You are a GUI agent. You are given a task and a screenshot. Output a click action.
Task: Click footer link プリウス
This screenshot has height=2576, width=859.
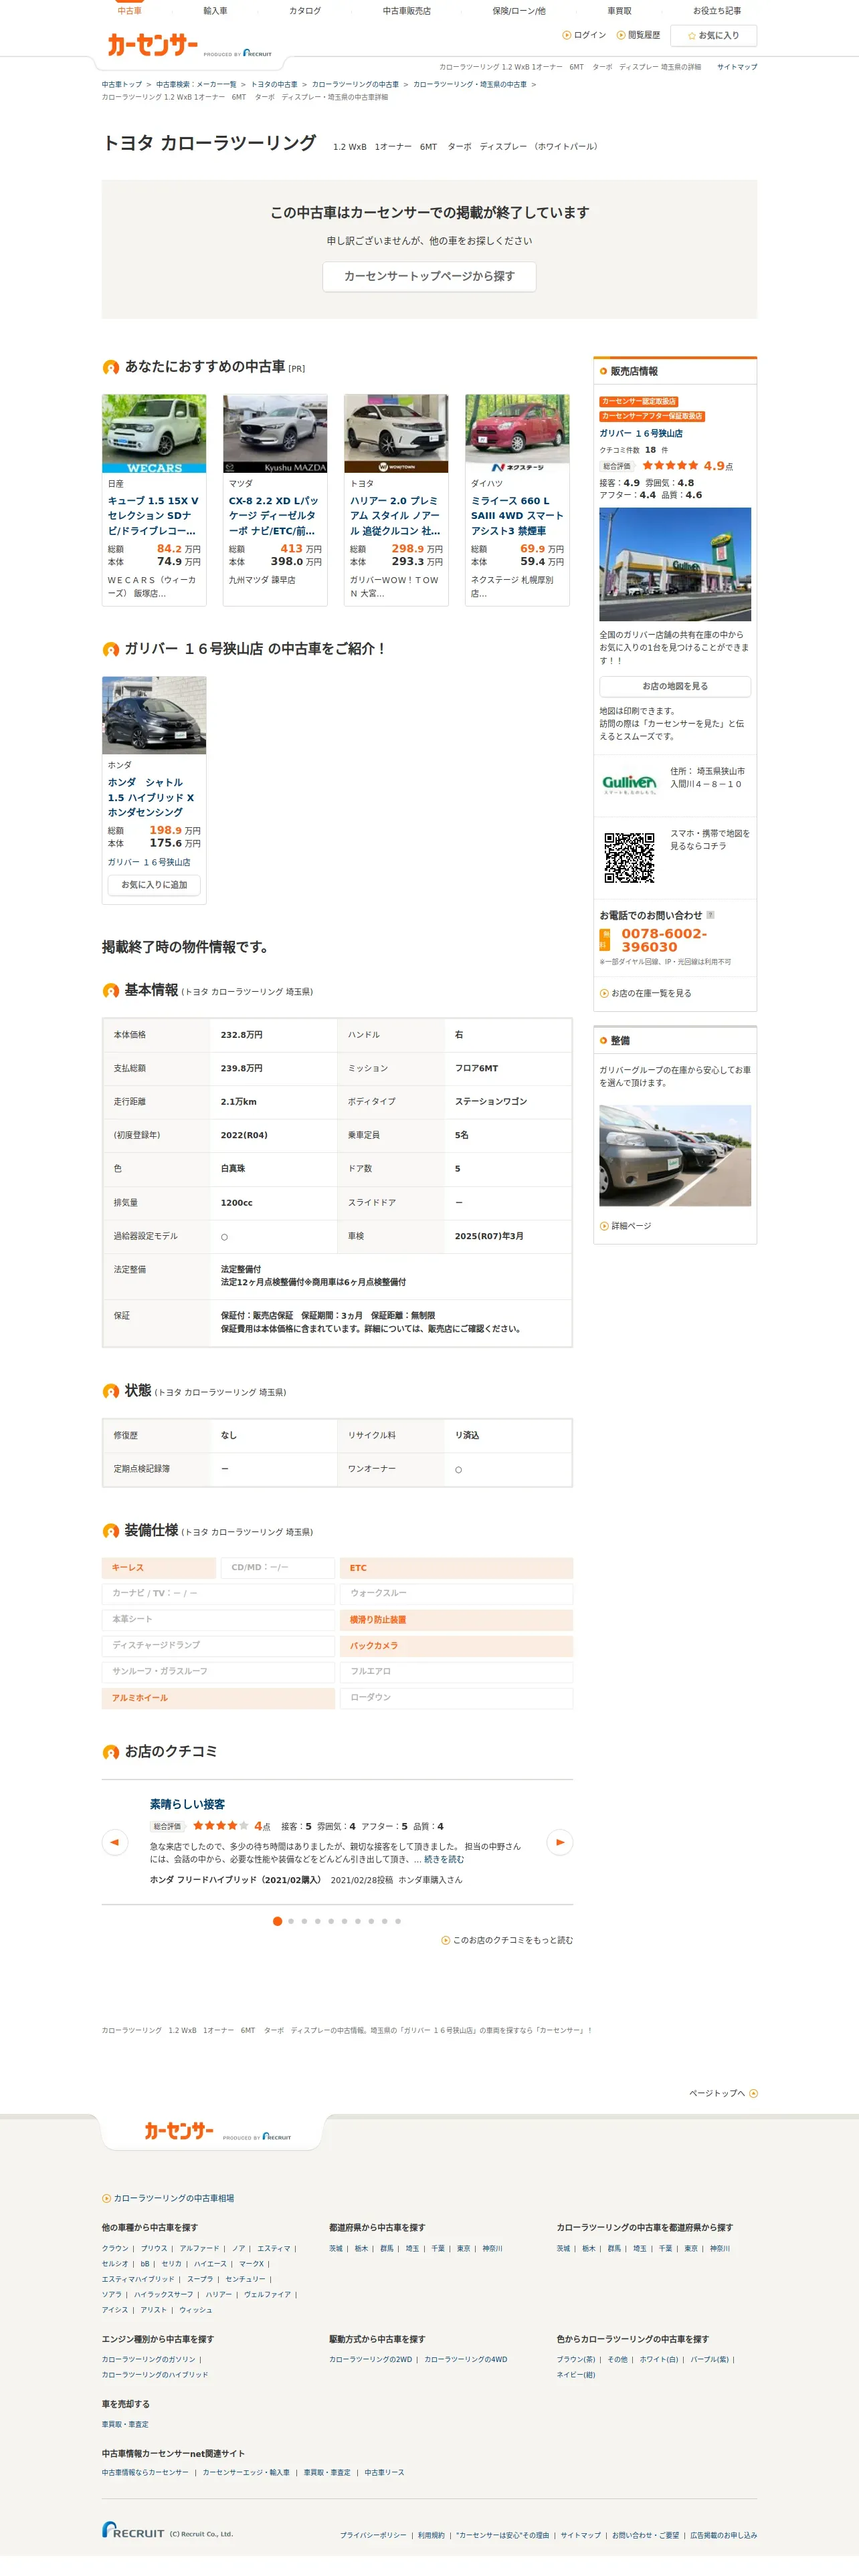point(154,2248)
